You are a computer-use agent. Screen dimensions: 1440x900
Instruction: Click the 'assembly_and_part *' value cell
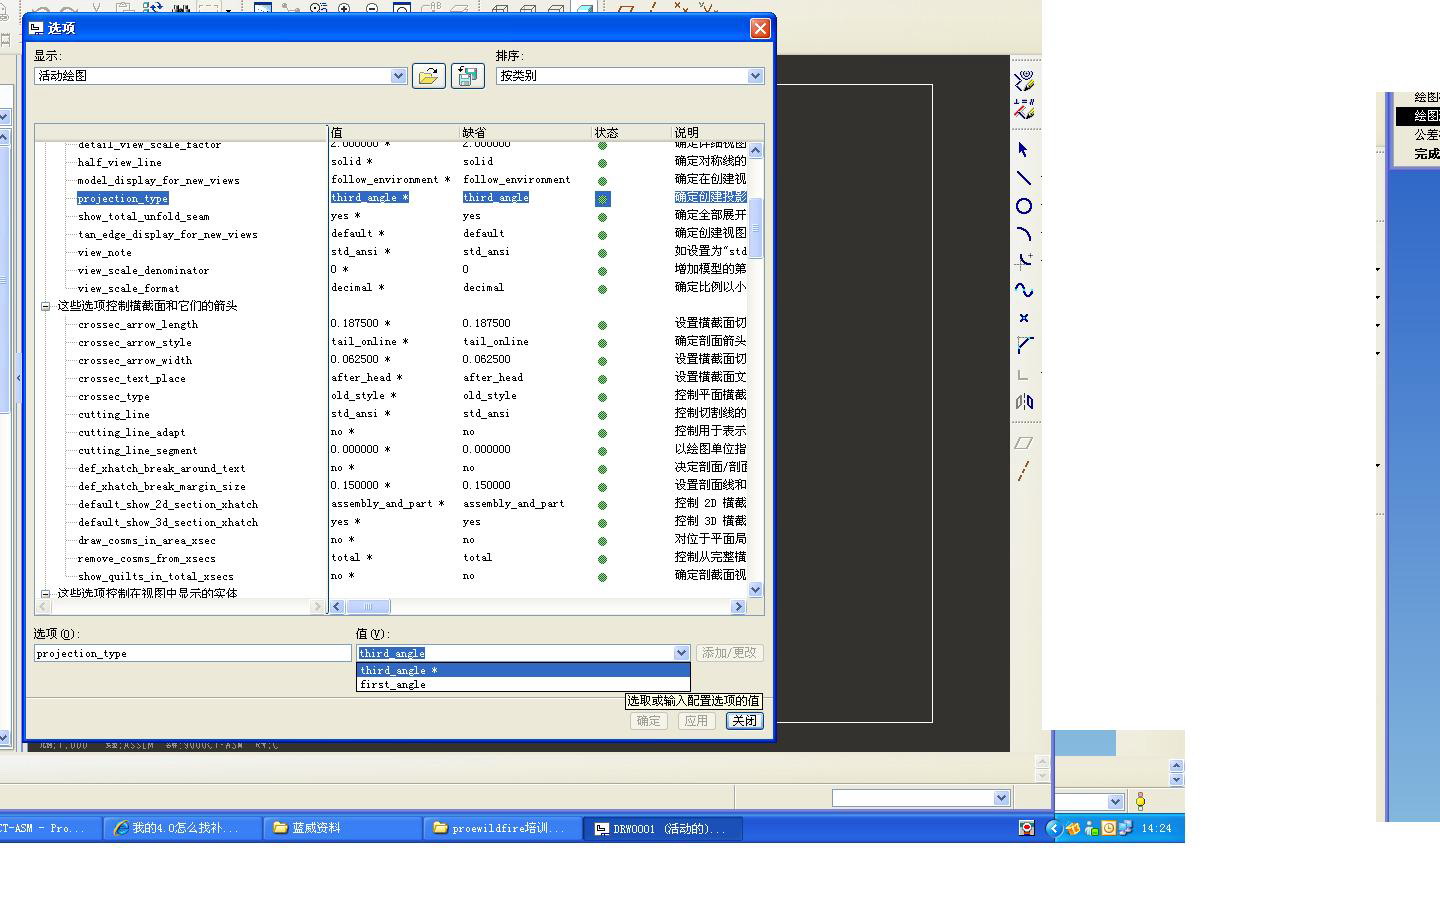388,504
